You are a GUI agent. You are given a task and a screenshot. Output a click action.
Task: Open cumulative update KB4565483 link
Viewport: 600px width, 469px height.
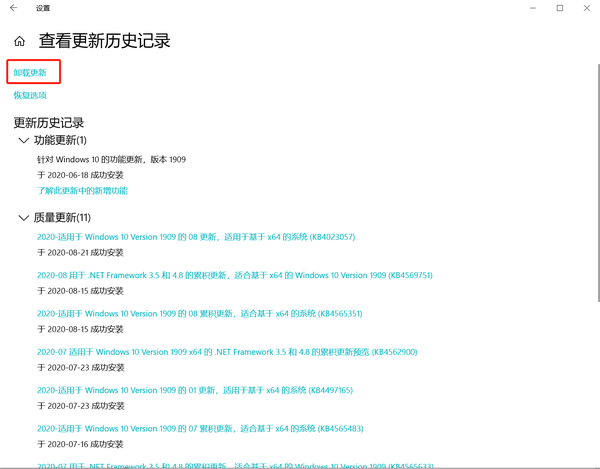(x=199, y=428)
